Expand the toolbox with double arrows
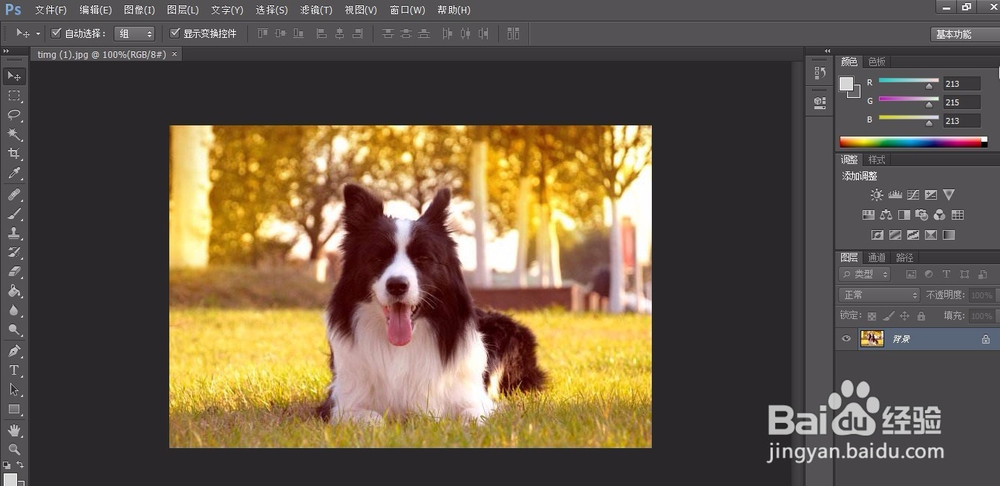The height and width of the screenshot is (486, 1000). (6, 51)
